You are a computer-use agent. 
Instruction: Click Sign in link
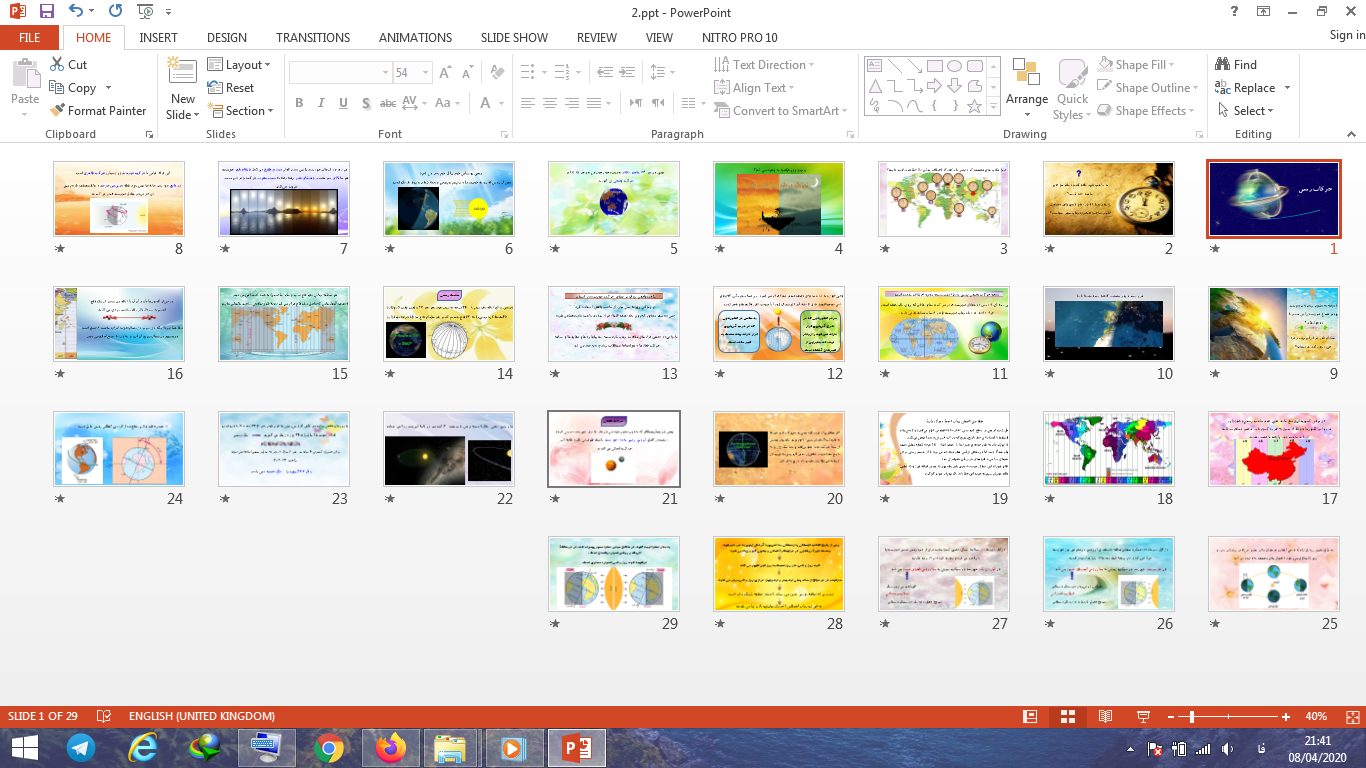[x=1346, y=35]
